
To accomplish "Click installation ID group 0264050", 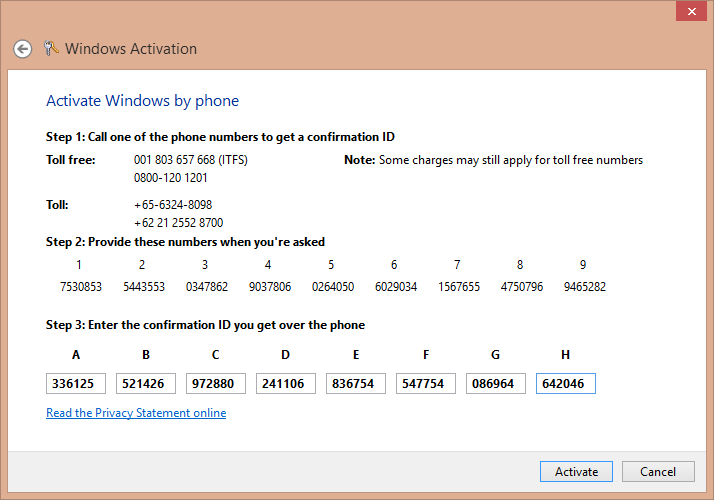I will [x=333, y=287].
